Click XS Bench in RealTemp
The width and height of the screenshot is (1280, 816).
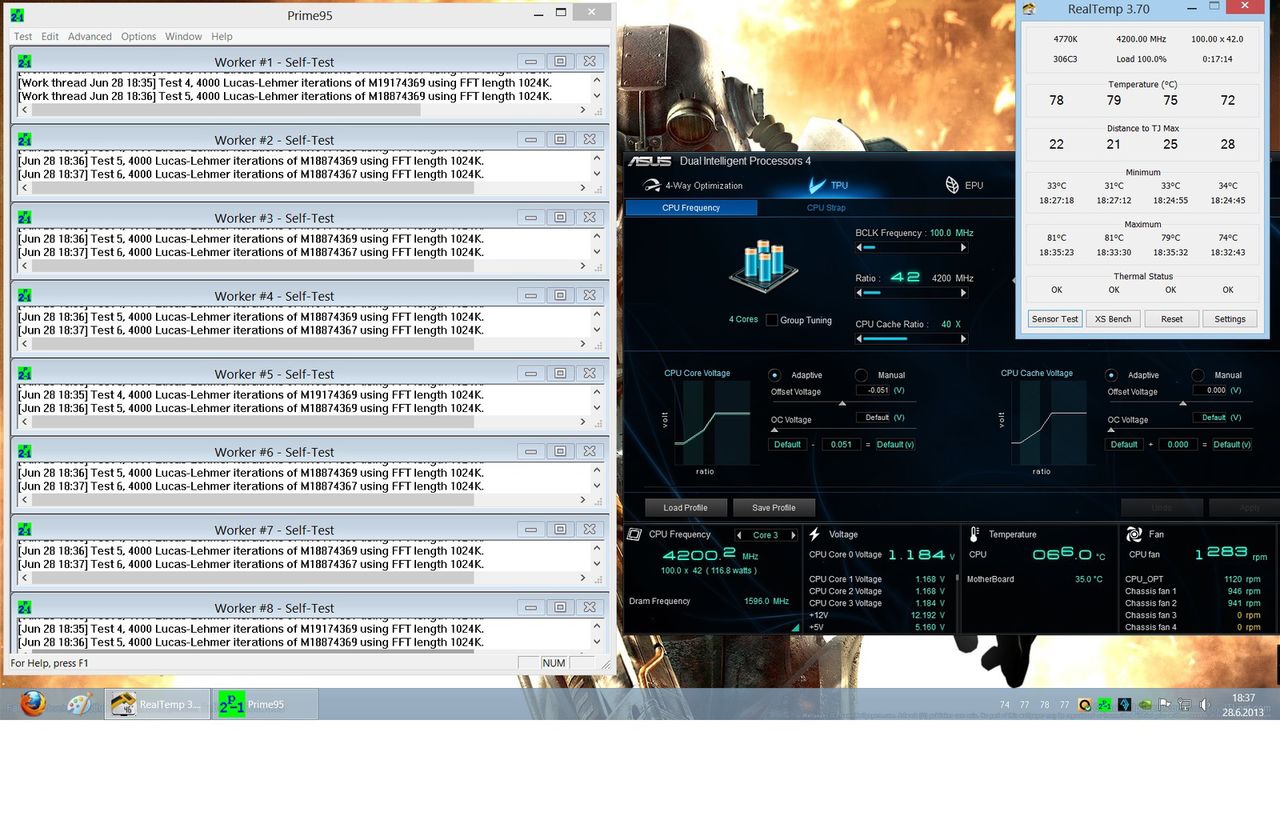pos(1113,319)
